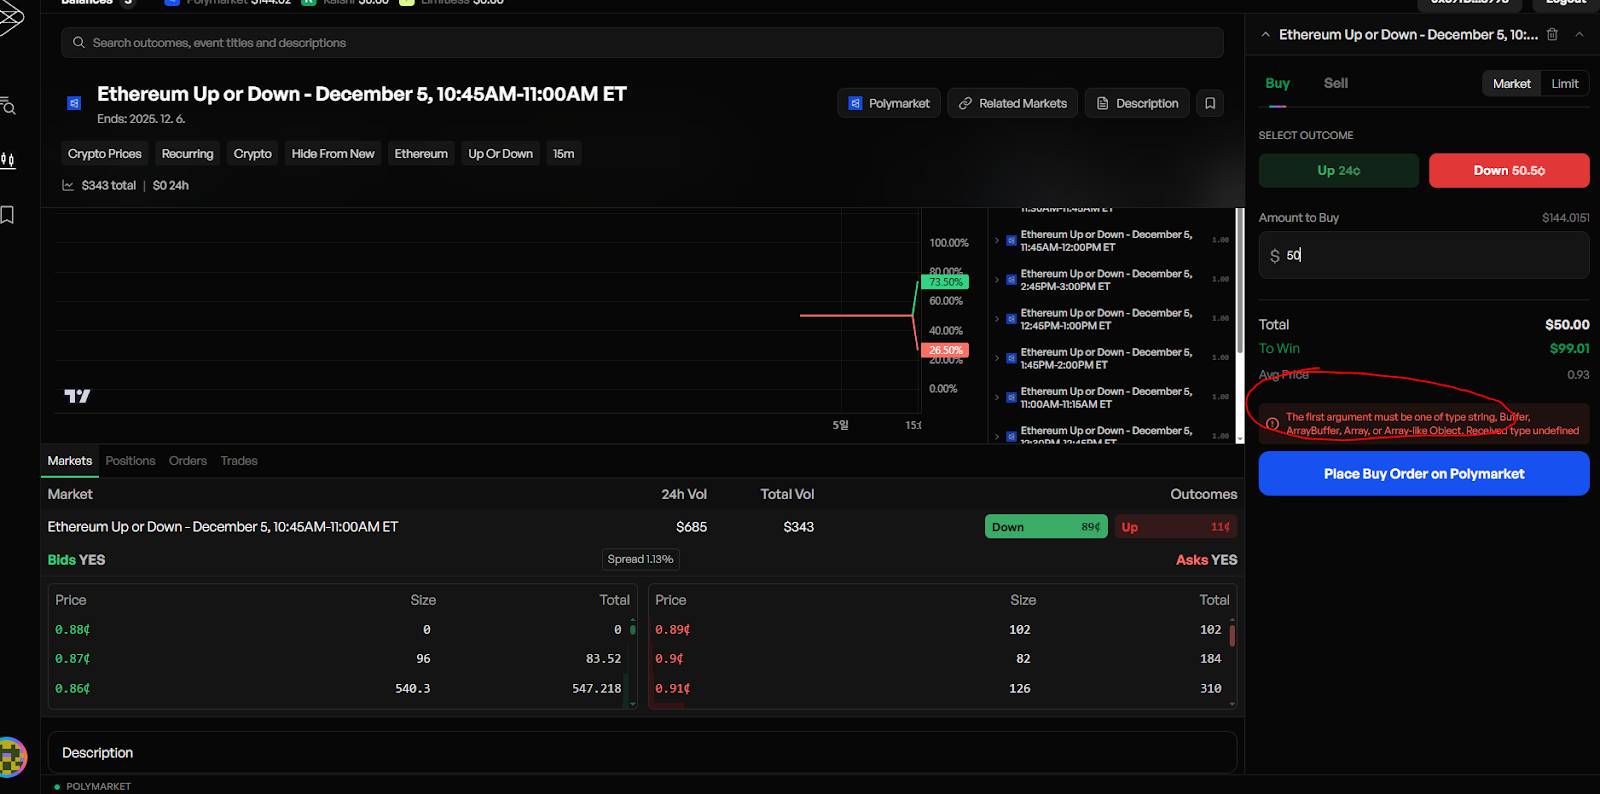The width and height of the screenshot is (1600, 794).
Task: Click the $144.0151 available balance
Action: [x=1565, y=218]
